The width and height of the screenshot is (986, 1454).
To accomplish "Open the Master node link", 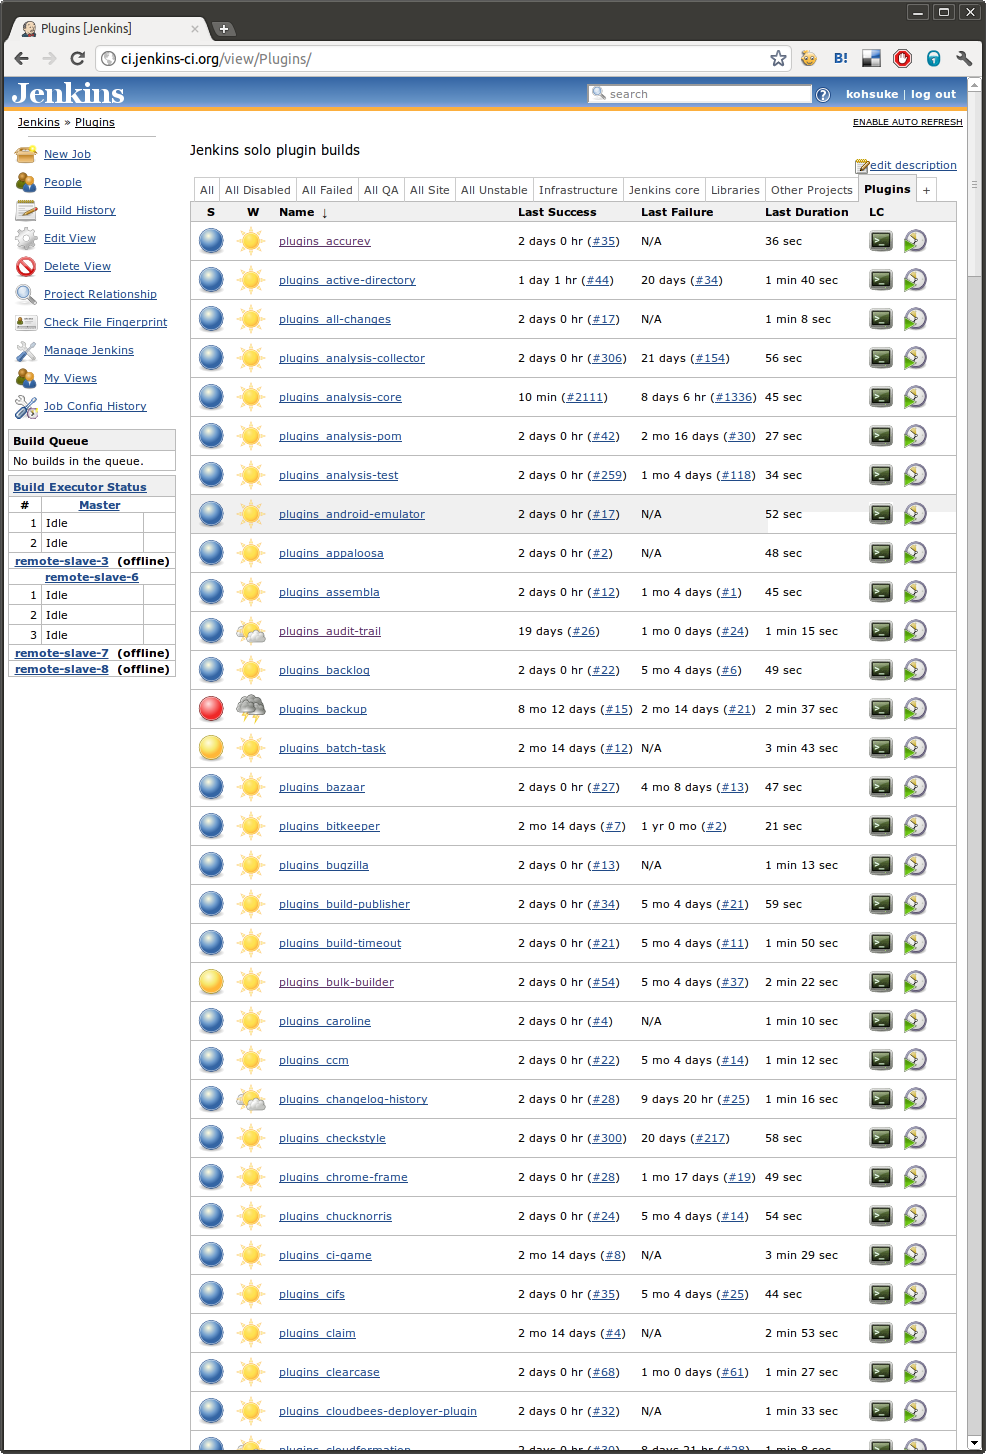I will (x=100, y=505).
